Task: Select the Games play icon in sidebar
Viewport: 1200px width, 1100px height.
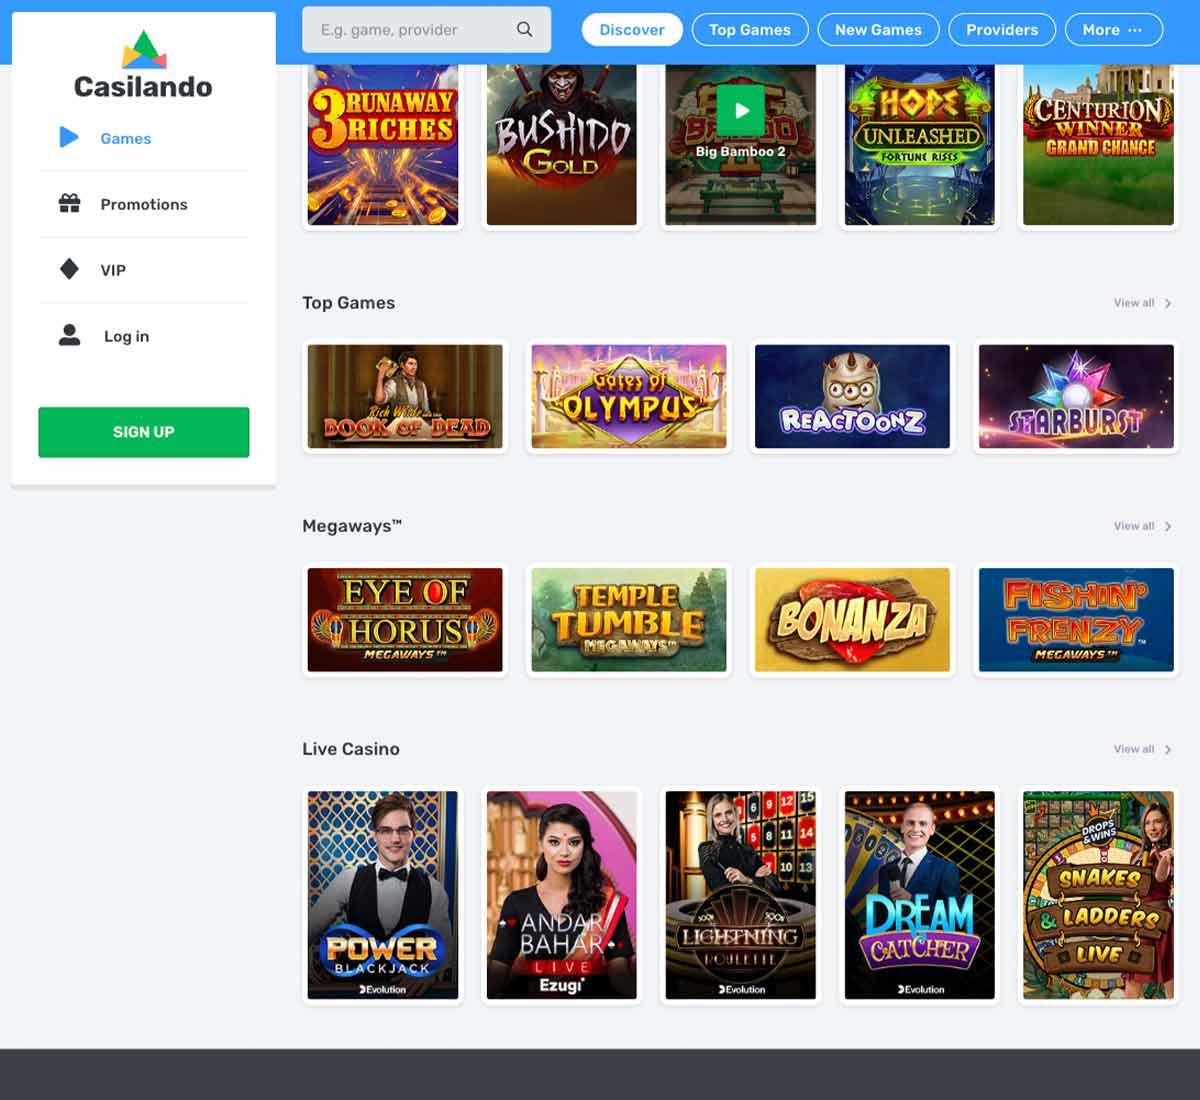Action: (x=68, y=138)
